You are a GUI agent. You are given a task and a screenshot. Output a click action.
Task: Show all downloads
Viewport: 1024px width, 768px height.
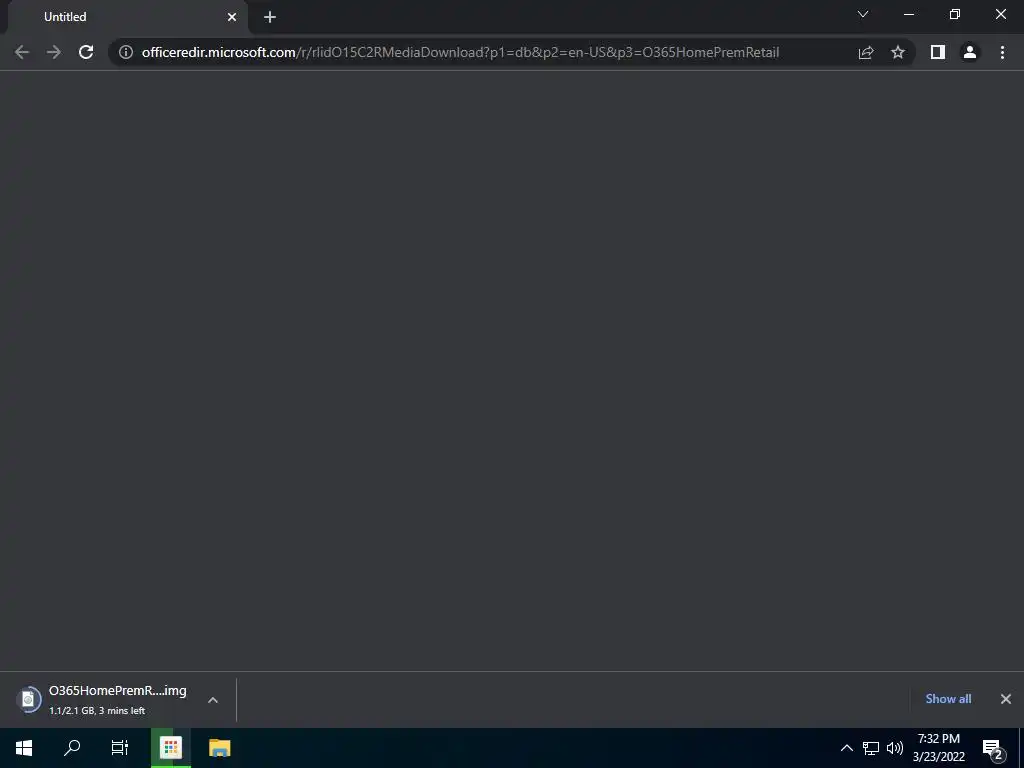click(x=948, y=699)
